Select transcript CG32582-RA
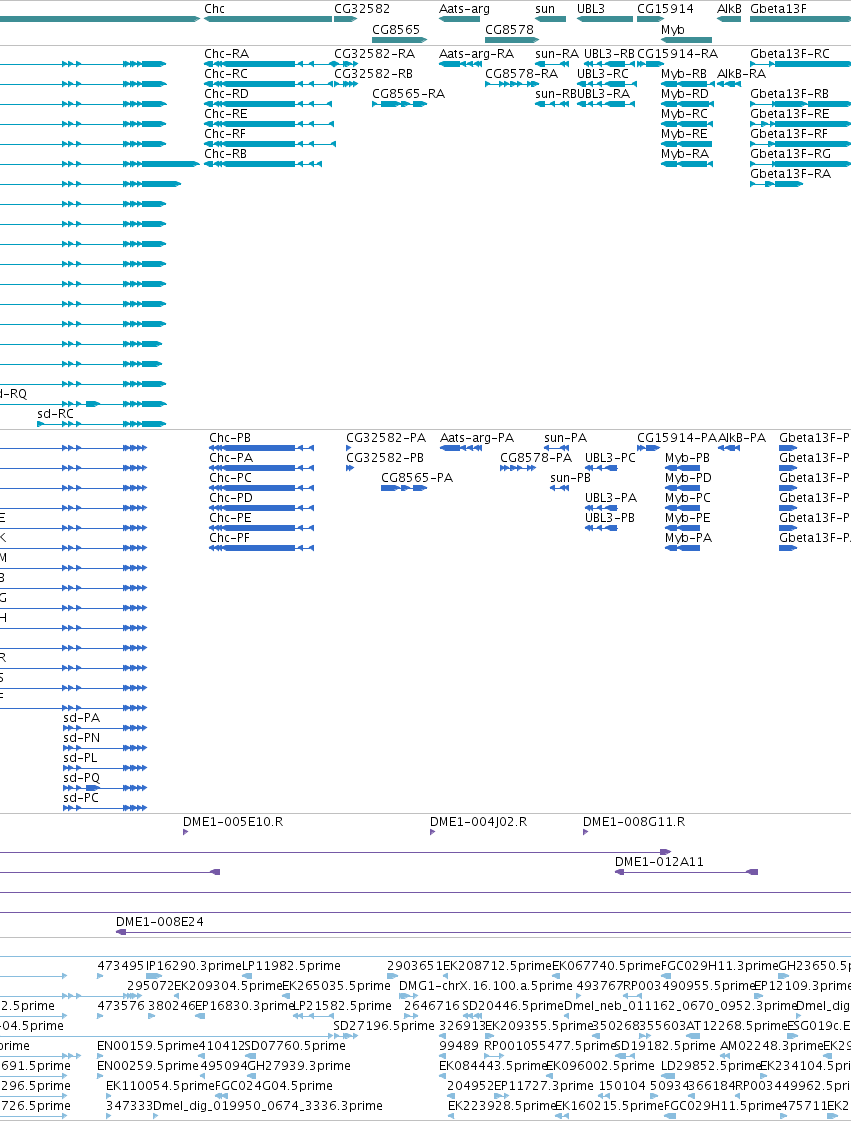This screenshot has height=1121, width=851. 374,54
